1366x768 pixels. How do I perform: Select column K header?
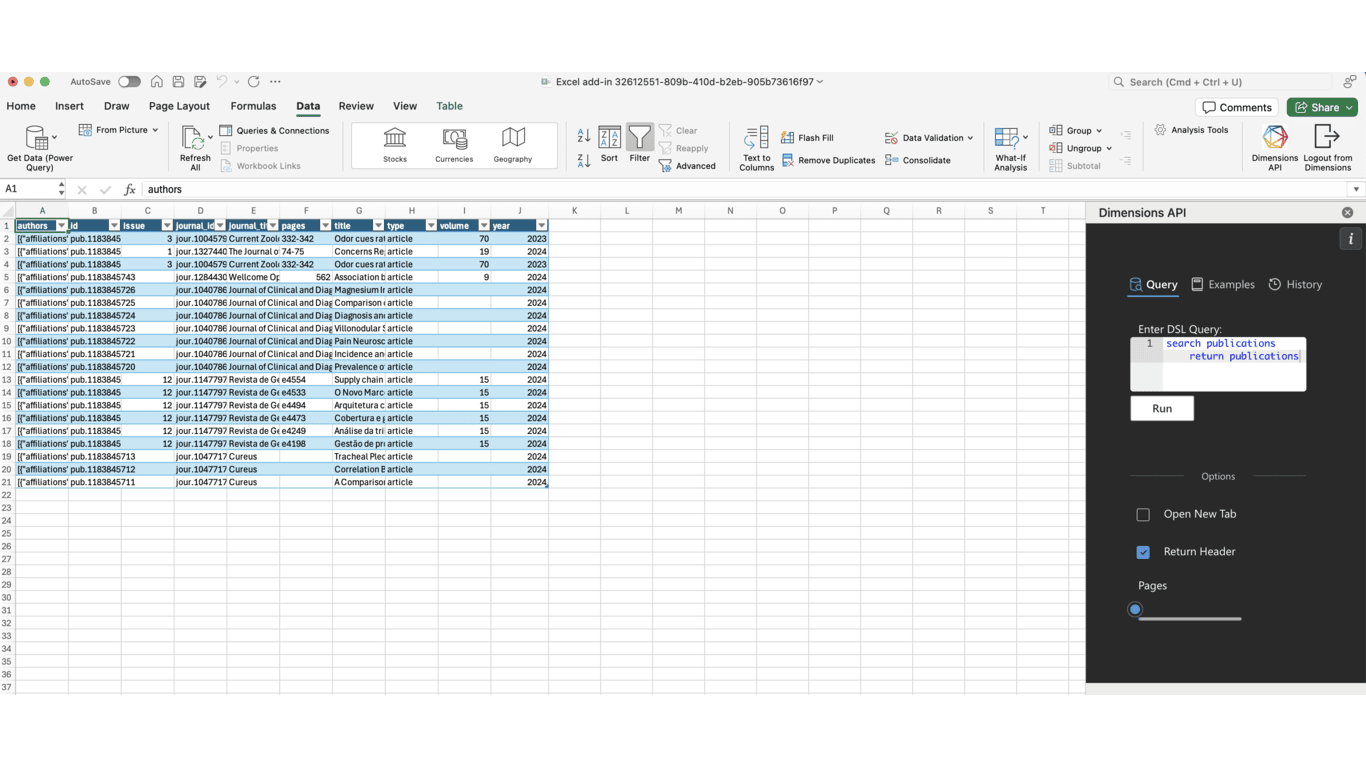coord(574,211)
